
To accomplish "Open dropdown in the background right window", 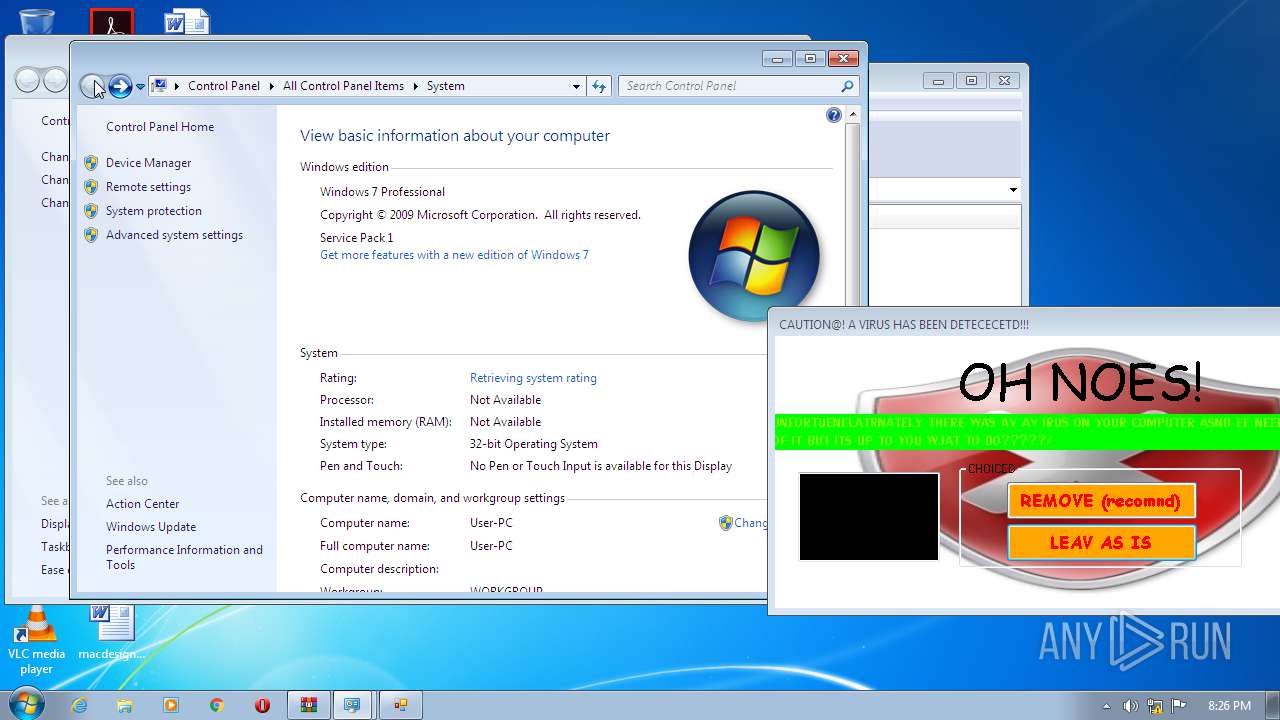I will (1013, 190).
